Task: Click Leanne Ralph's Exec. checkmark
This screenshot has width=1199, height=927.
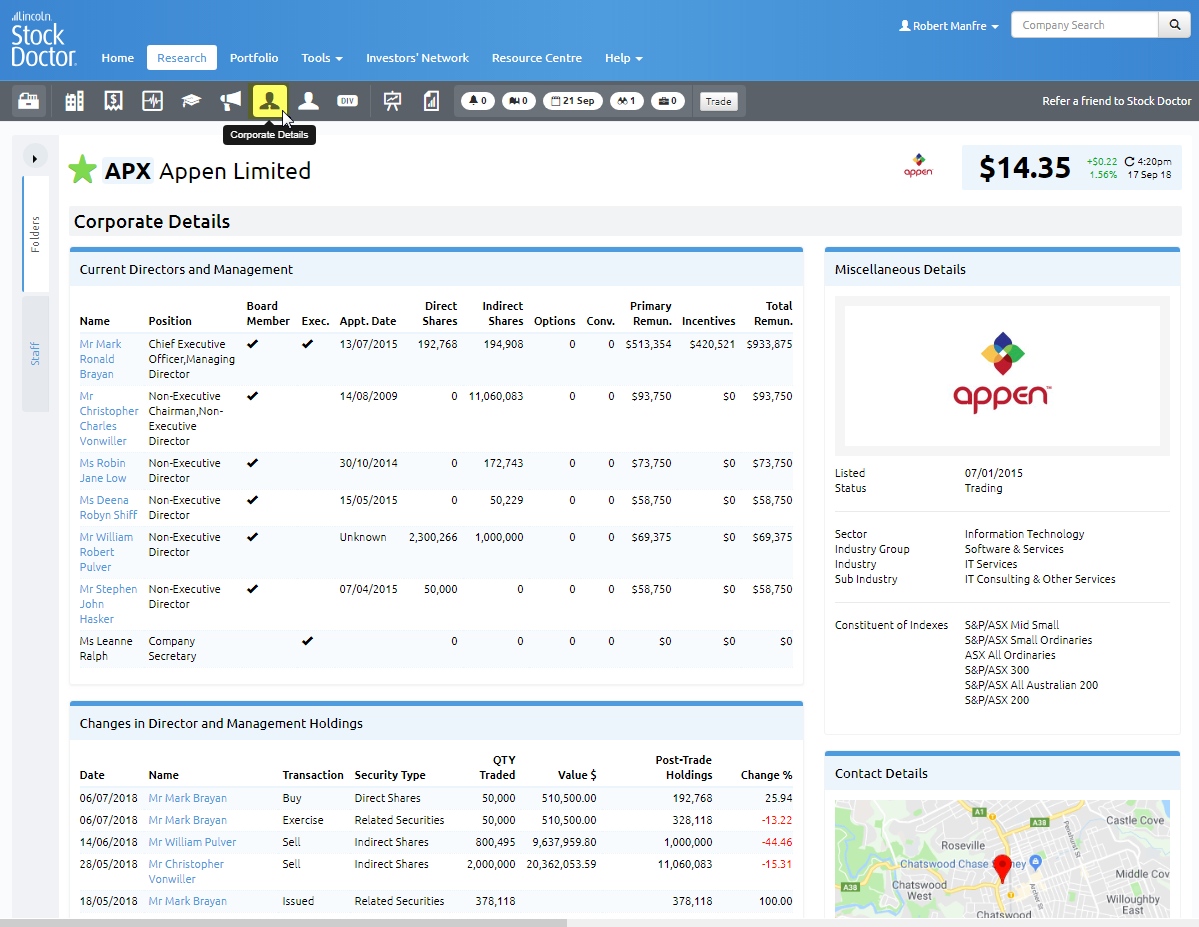Action: point(307,641)
